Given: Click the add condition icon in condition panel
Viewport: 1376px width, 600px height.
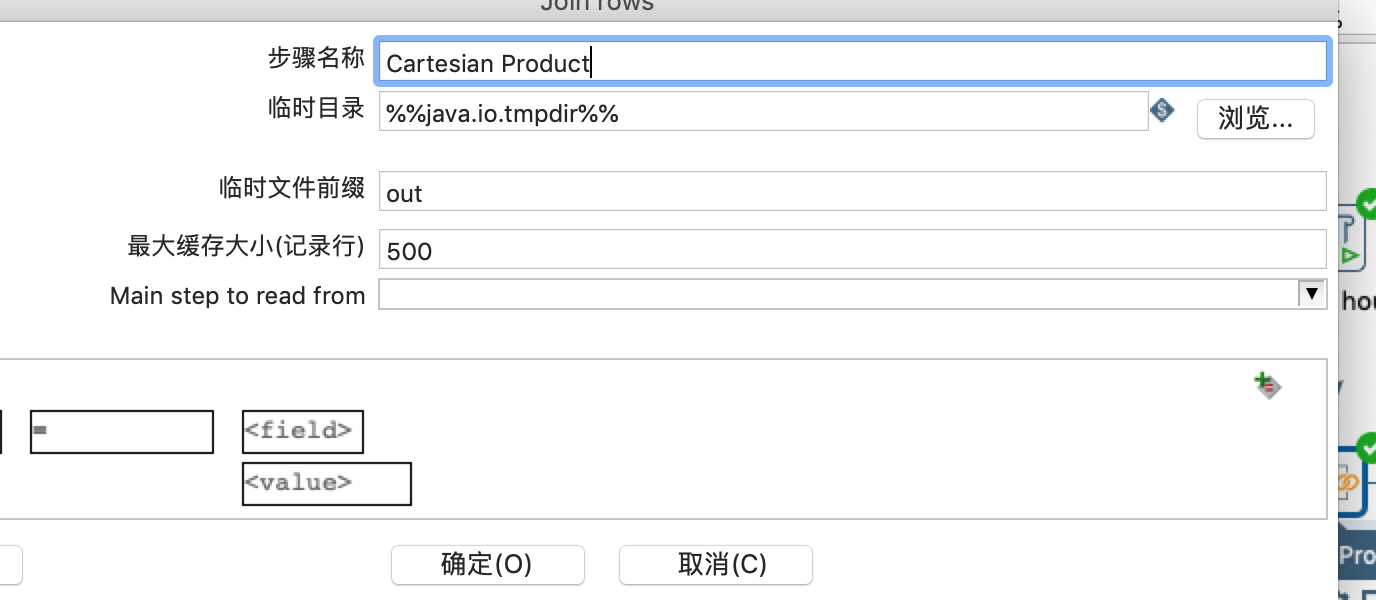Looking at the screenshot, I should coord(1268,386).
